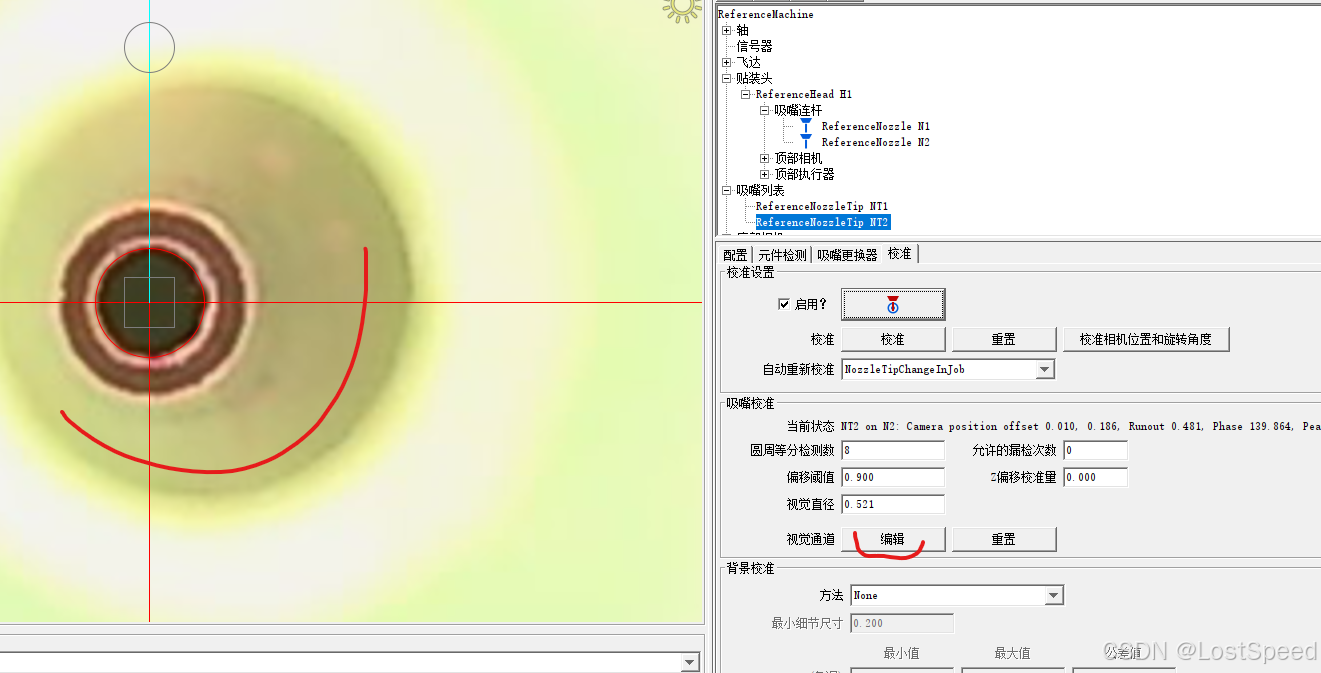The image size is (1321, 673).
Task: Expand the 顶部执行器 tree node
Action: click(x=765, y=174)
